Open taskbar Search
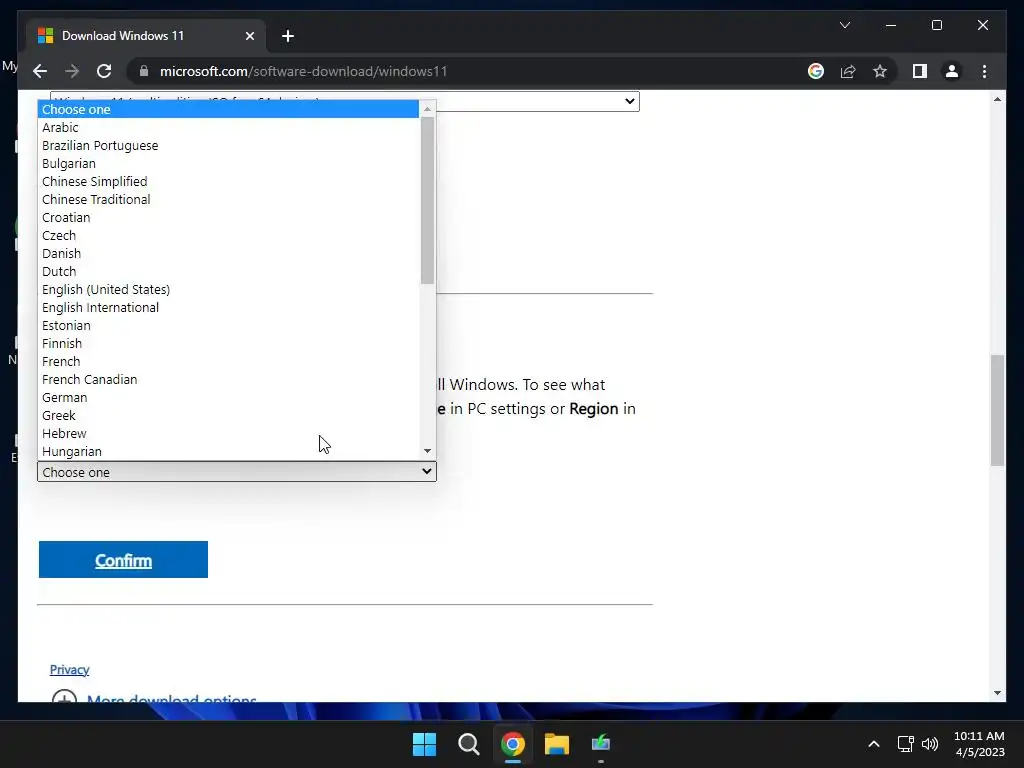1024x768 pixels. click(x=468, y=744)
